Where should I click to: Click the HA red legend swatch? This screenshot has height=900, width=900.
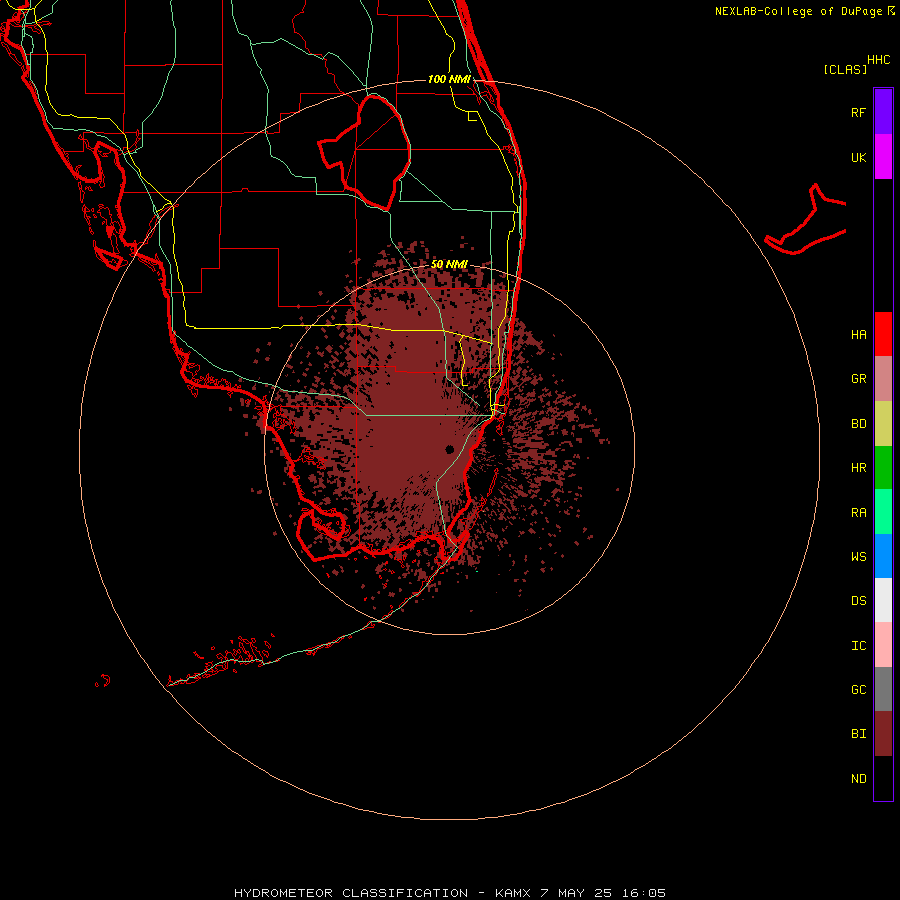[883, 334]
